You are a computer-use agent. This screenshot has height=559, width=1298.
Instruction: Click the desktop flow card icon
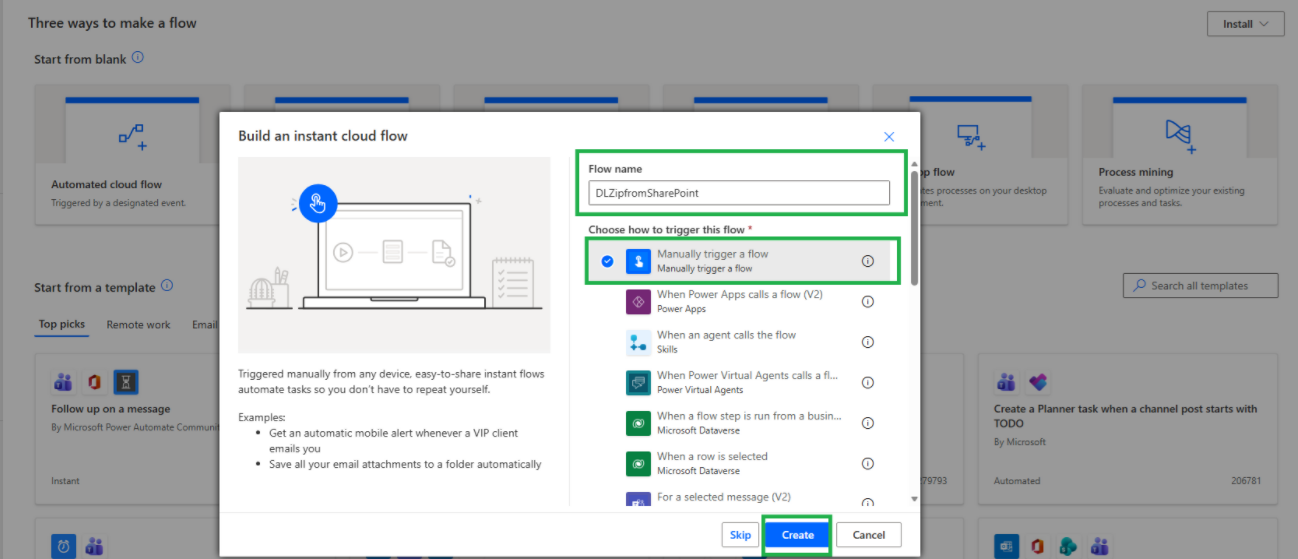point(971,135)
